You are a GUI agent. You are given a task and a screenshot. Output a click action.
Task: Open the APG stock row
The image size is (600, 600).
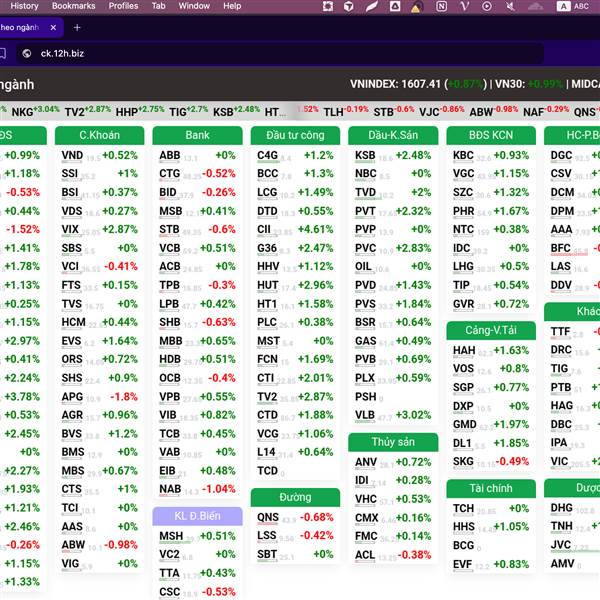[x=99, y=397]
